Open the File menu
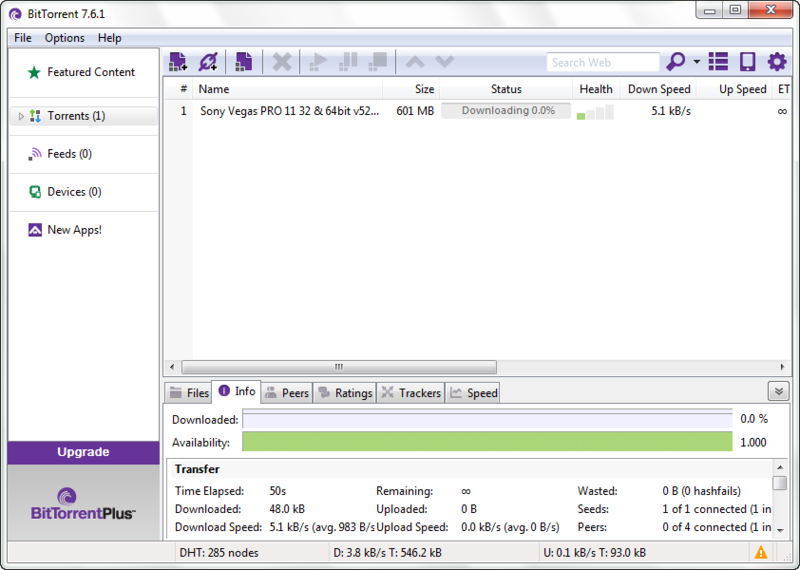 pyautogui.click(x=23, y=38)
